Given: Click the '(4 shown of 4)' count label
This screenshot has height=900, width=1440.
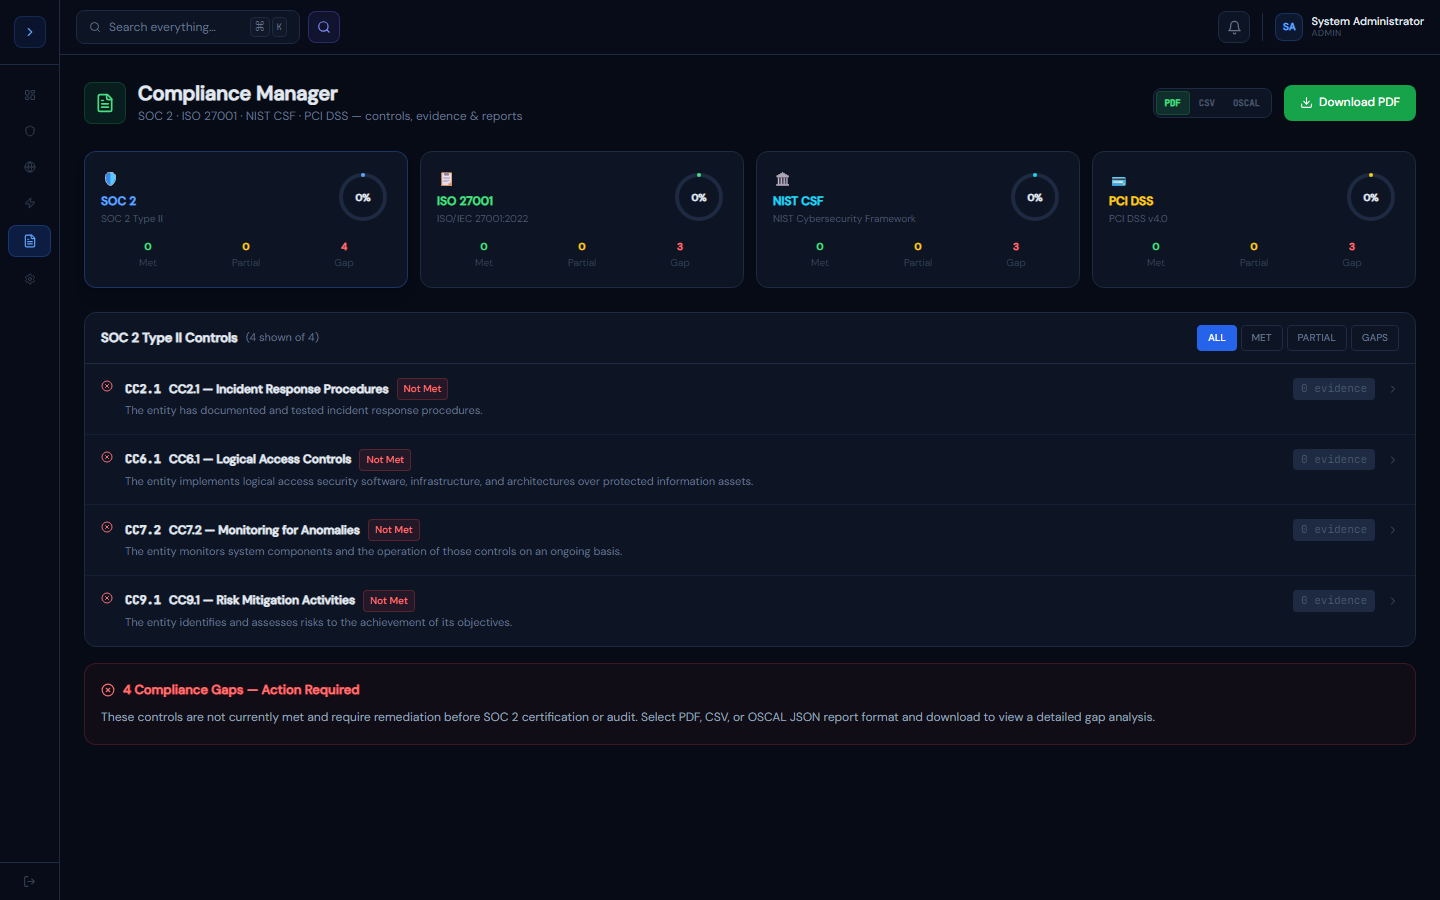Looking at the screenshot, I should tap(282, 337).
